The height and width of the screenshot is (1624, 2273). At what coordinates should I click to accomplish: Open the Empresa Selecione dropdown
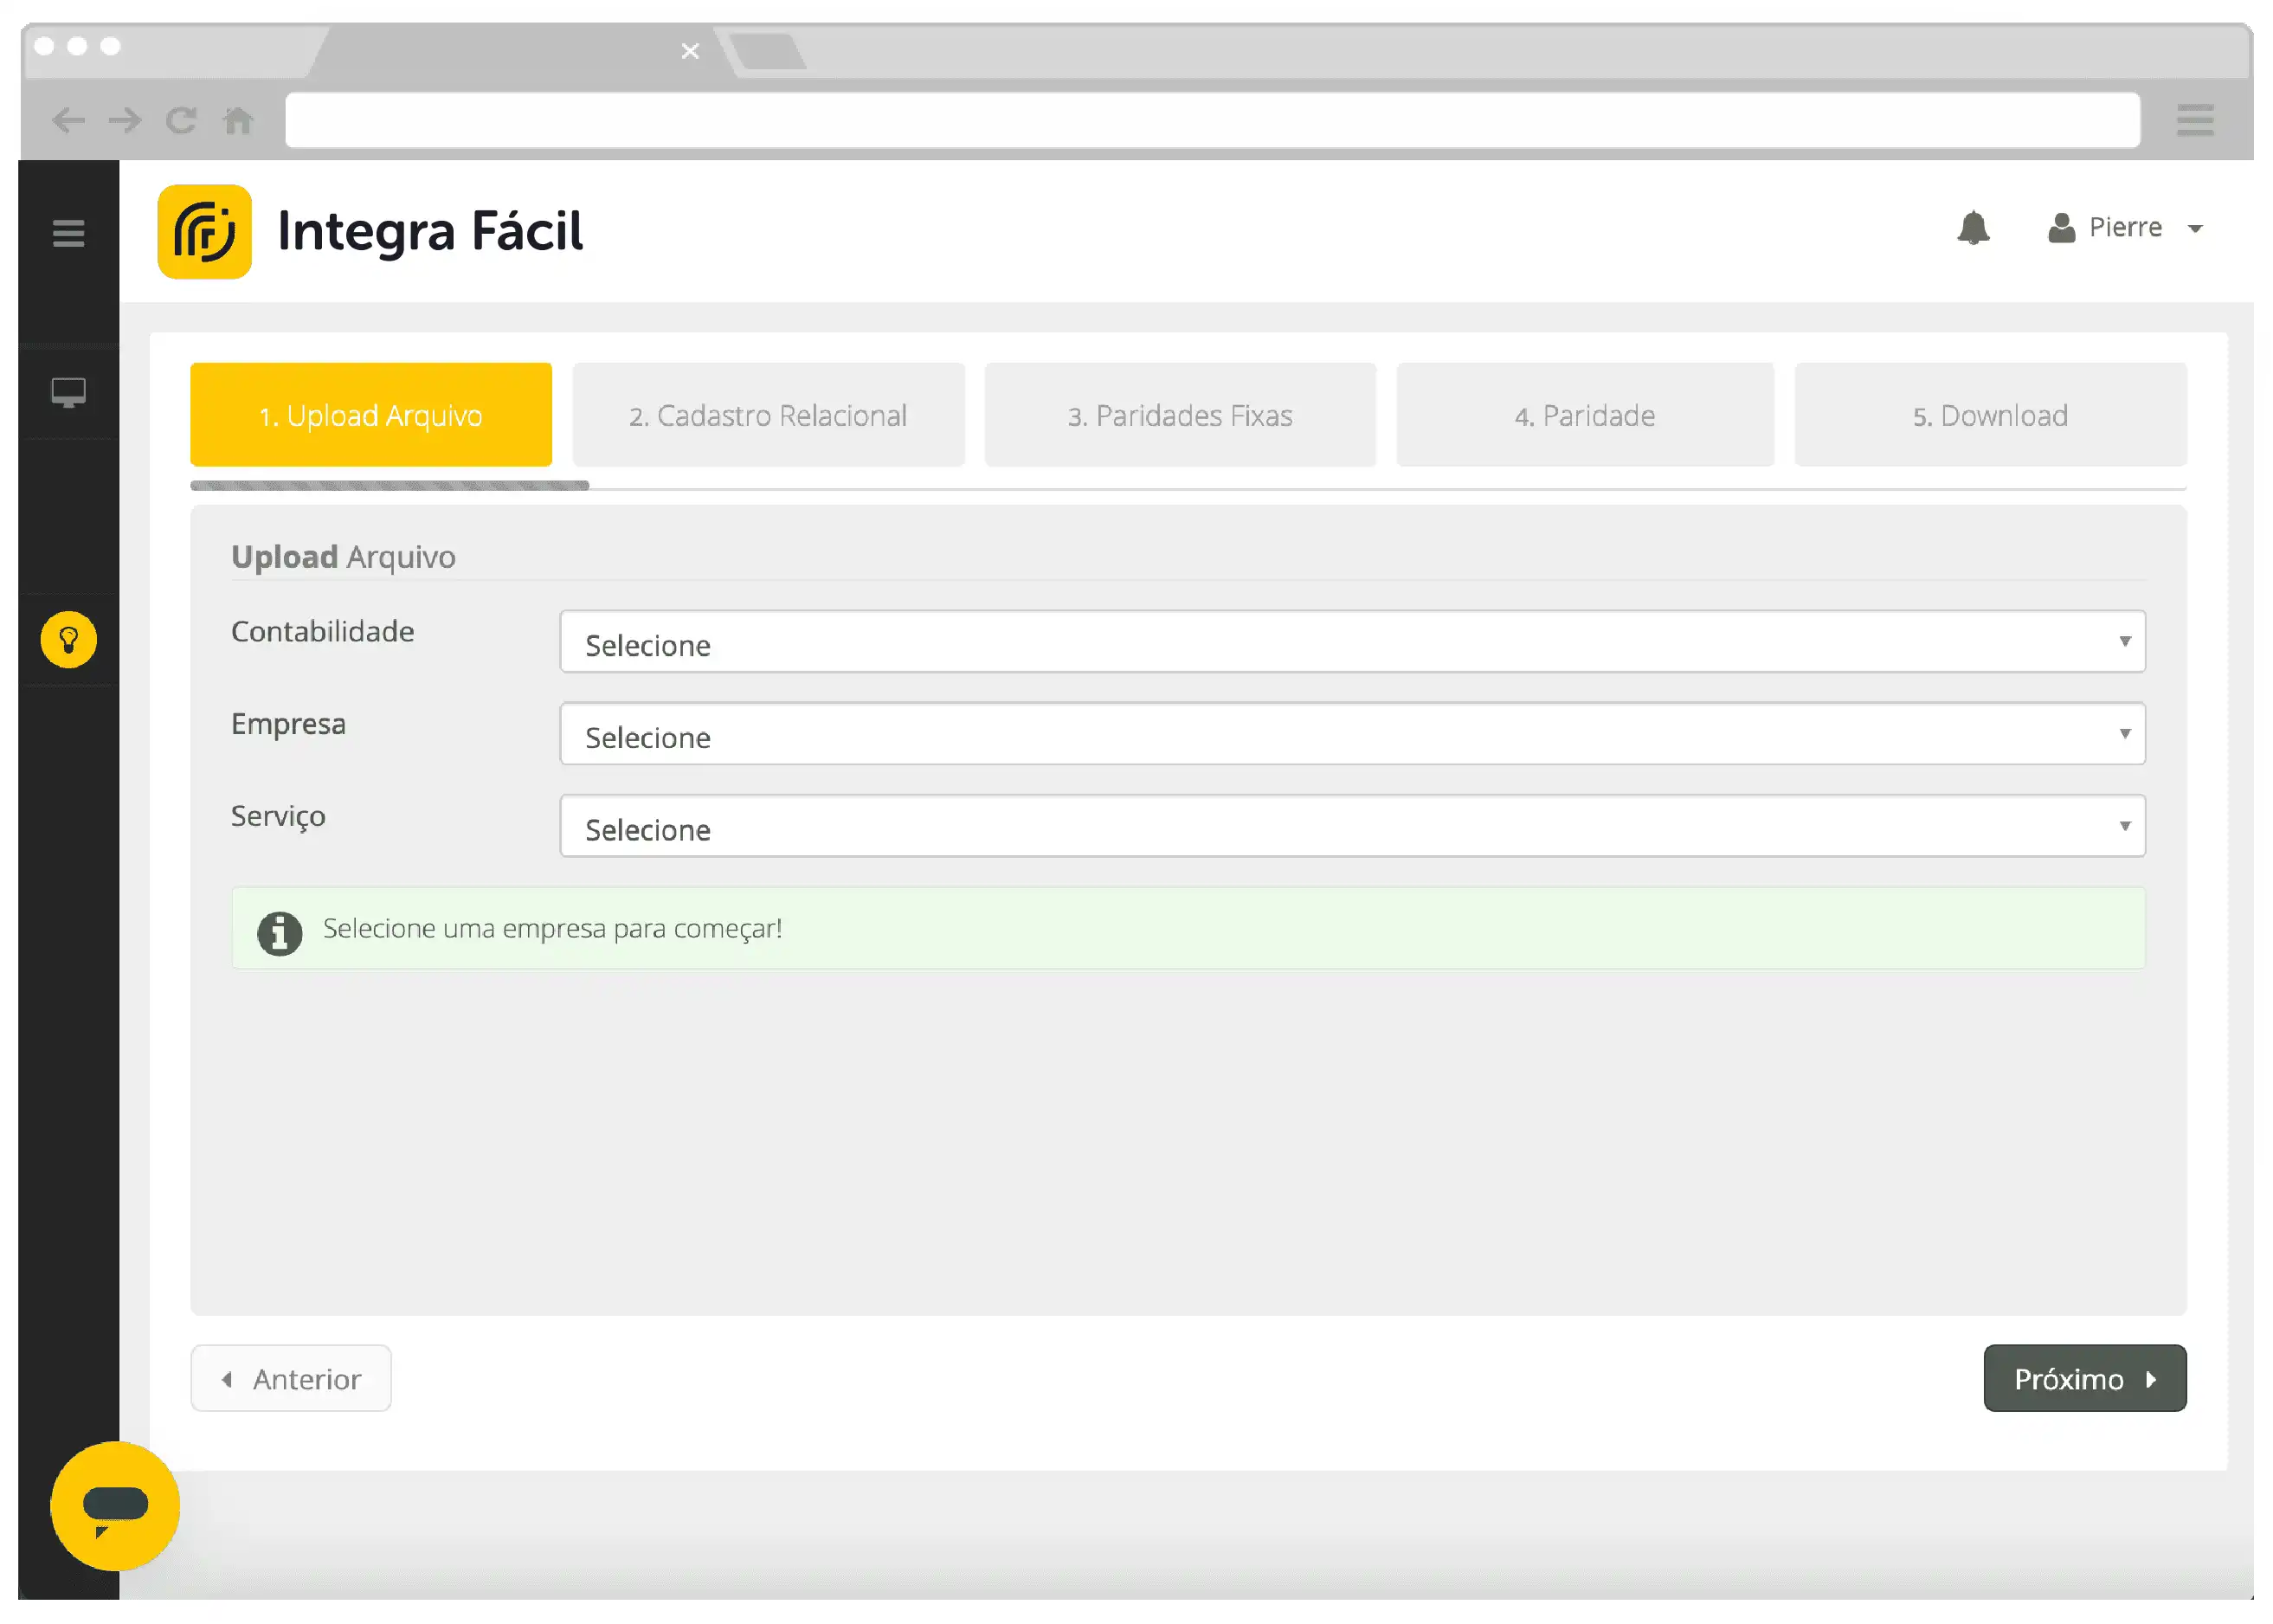click(1352, 735)
